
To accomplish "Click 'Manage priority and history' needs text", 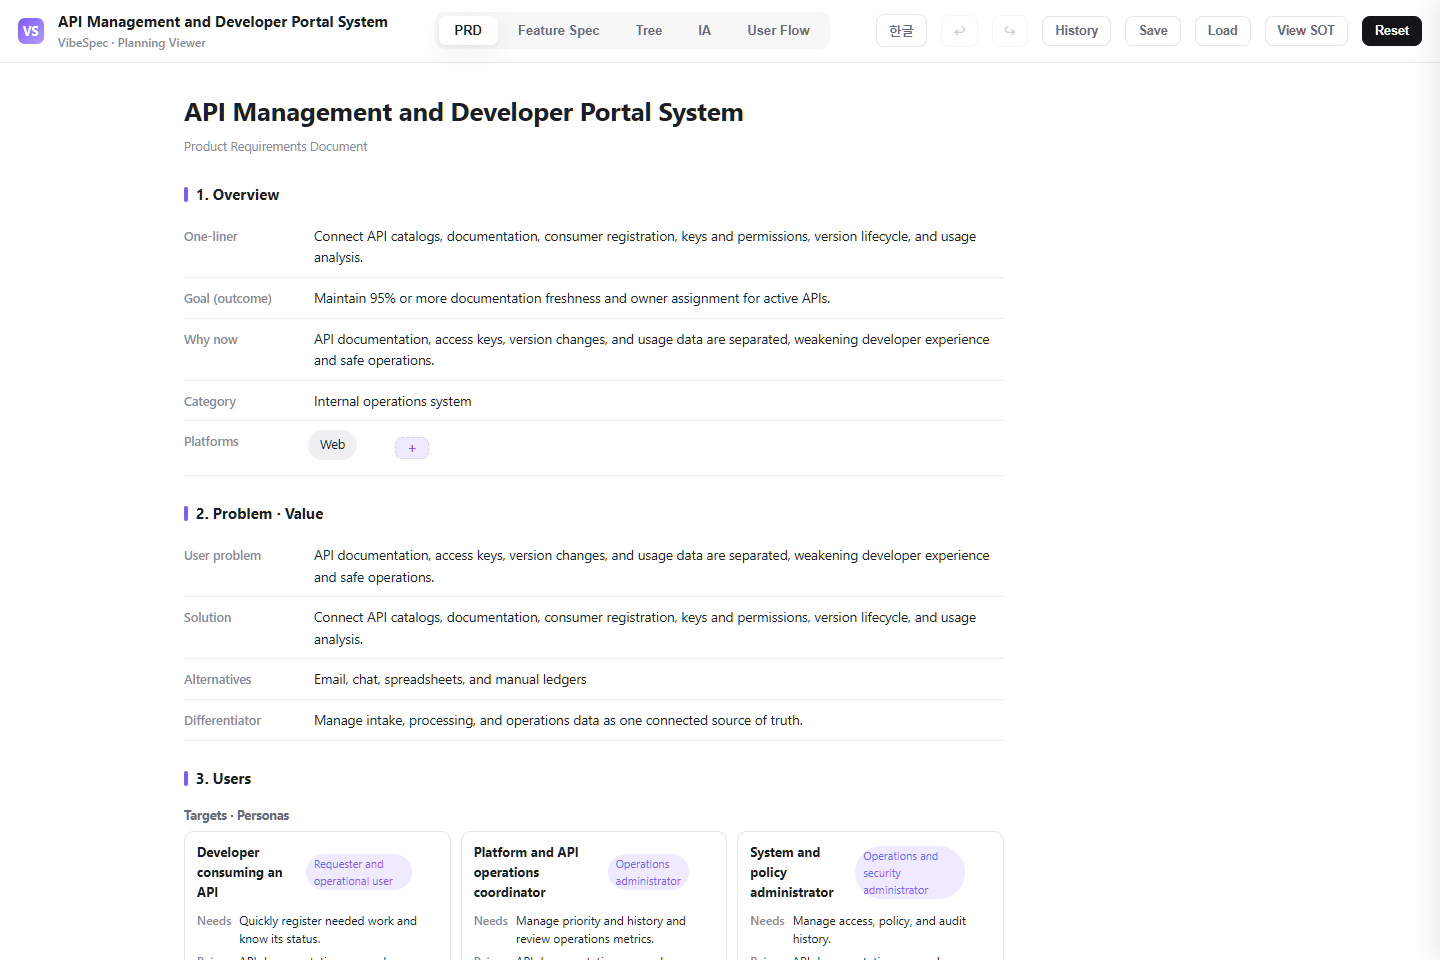I will pos(601,930).
